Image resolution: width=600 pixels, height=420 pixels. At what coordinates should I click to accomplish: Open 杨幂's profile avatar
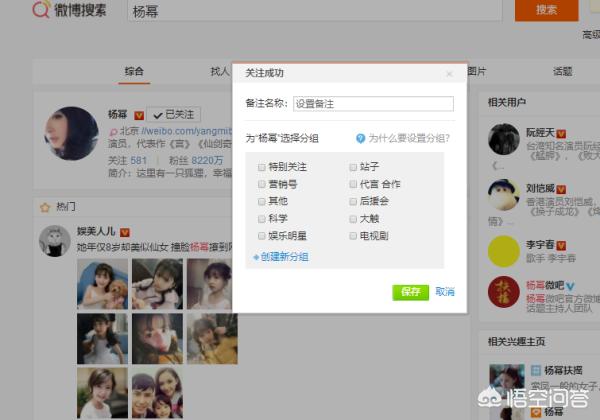point(72,133)
